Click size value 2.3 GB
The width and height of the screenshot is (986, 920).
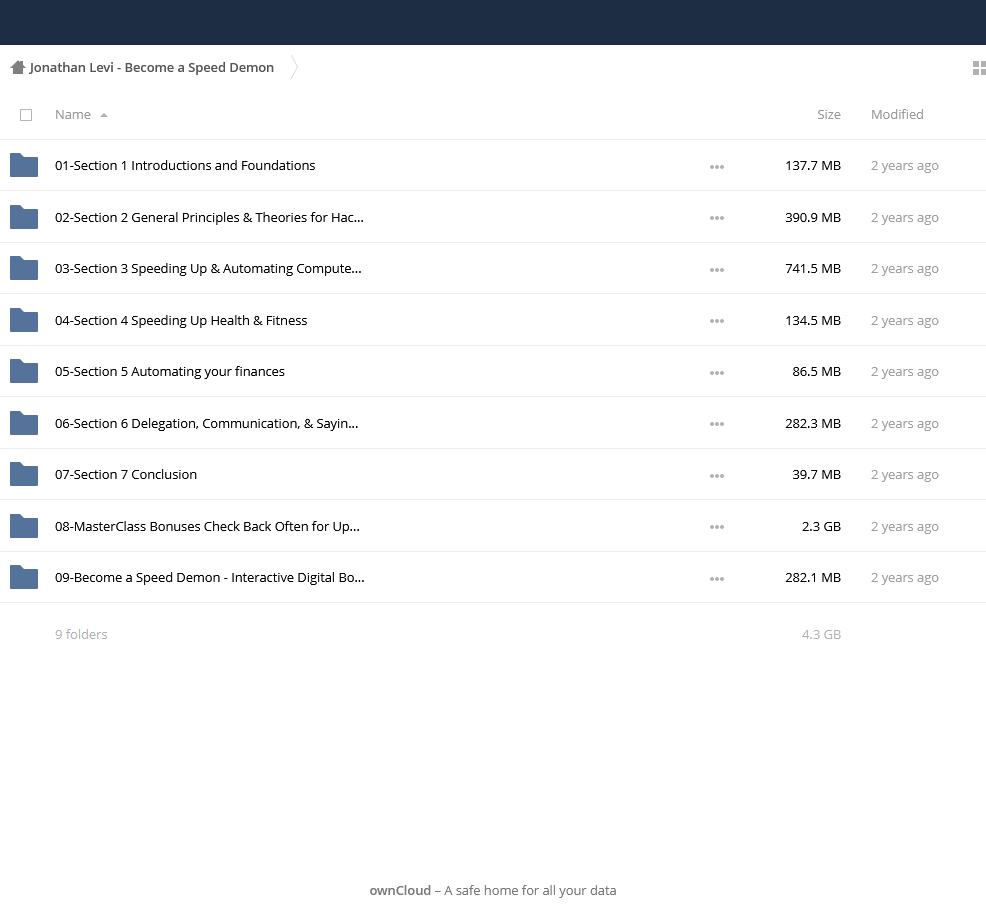(821, 526)
